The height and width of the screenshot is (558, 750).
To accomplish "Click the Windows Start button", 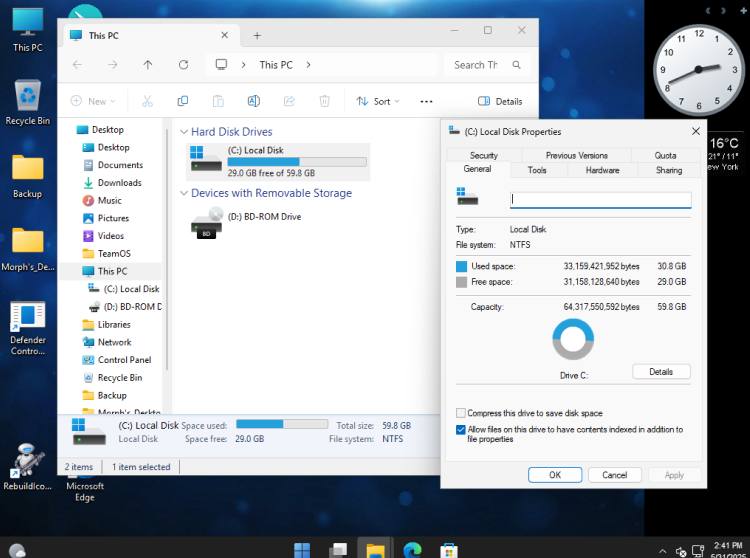I will [x=302, y=550].
